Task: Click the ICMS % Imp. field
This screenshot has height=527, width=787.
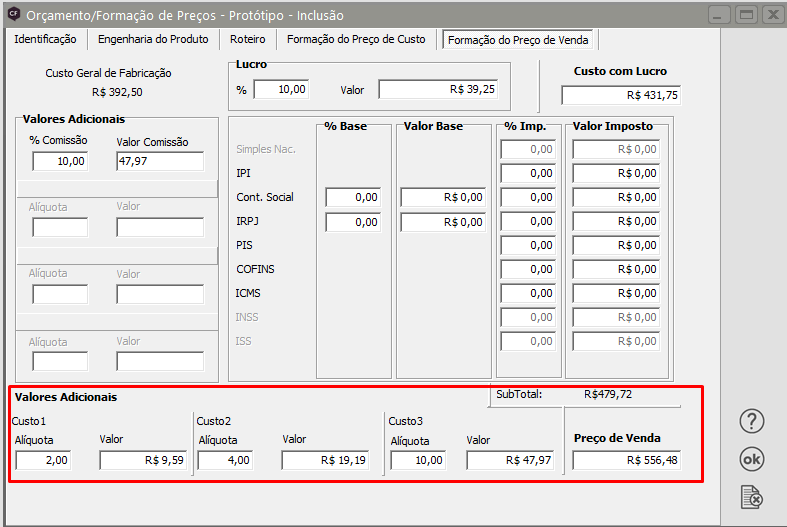Action: click(528, 294)
